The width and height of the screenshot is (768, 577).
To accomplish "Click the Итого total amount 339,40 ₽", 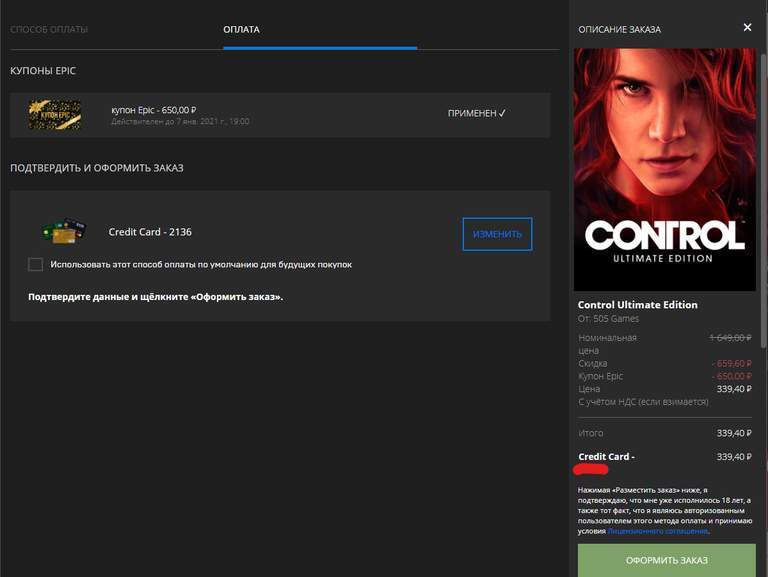I will 734,433.
